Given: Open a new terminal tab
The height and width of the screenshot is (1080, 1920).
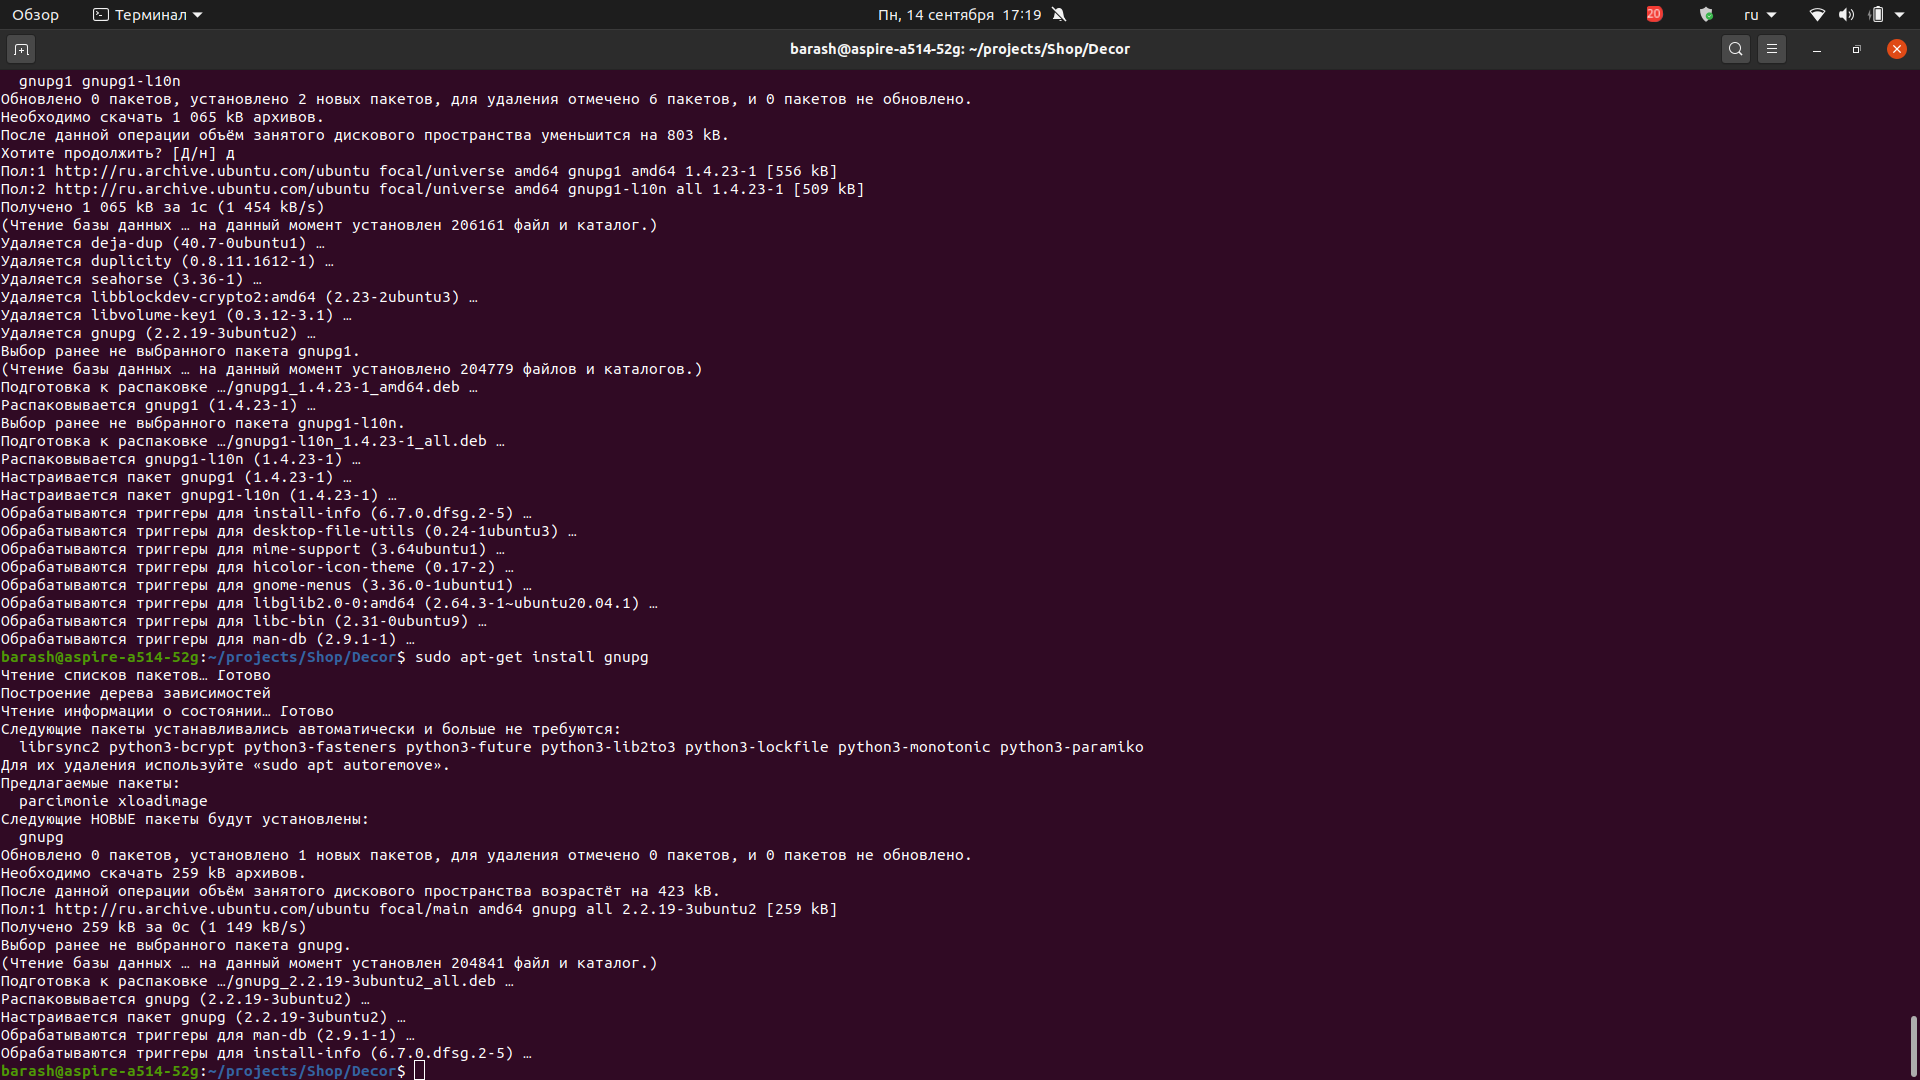Looking at the screenshot, I should tap(21, 49).
